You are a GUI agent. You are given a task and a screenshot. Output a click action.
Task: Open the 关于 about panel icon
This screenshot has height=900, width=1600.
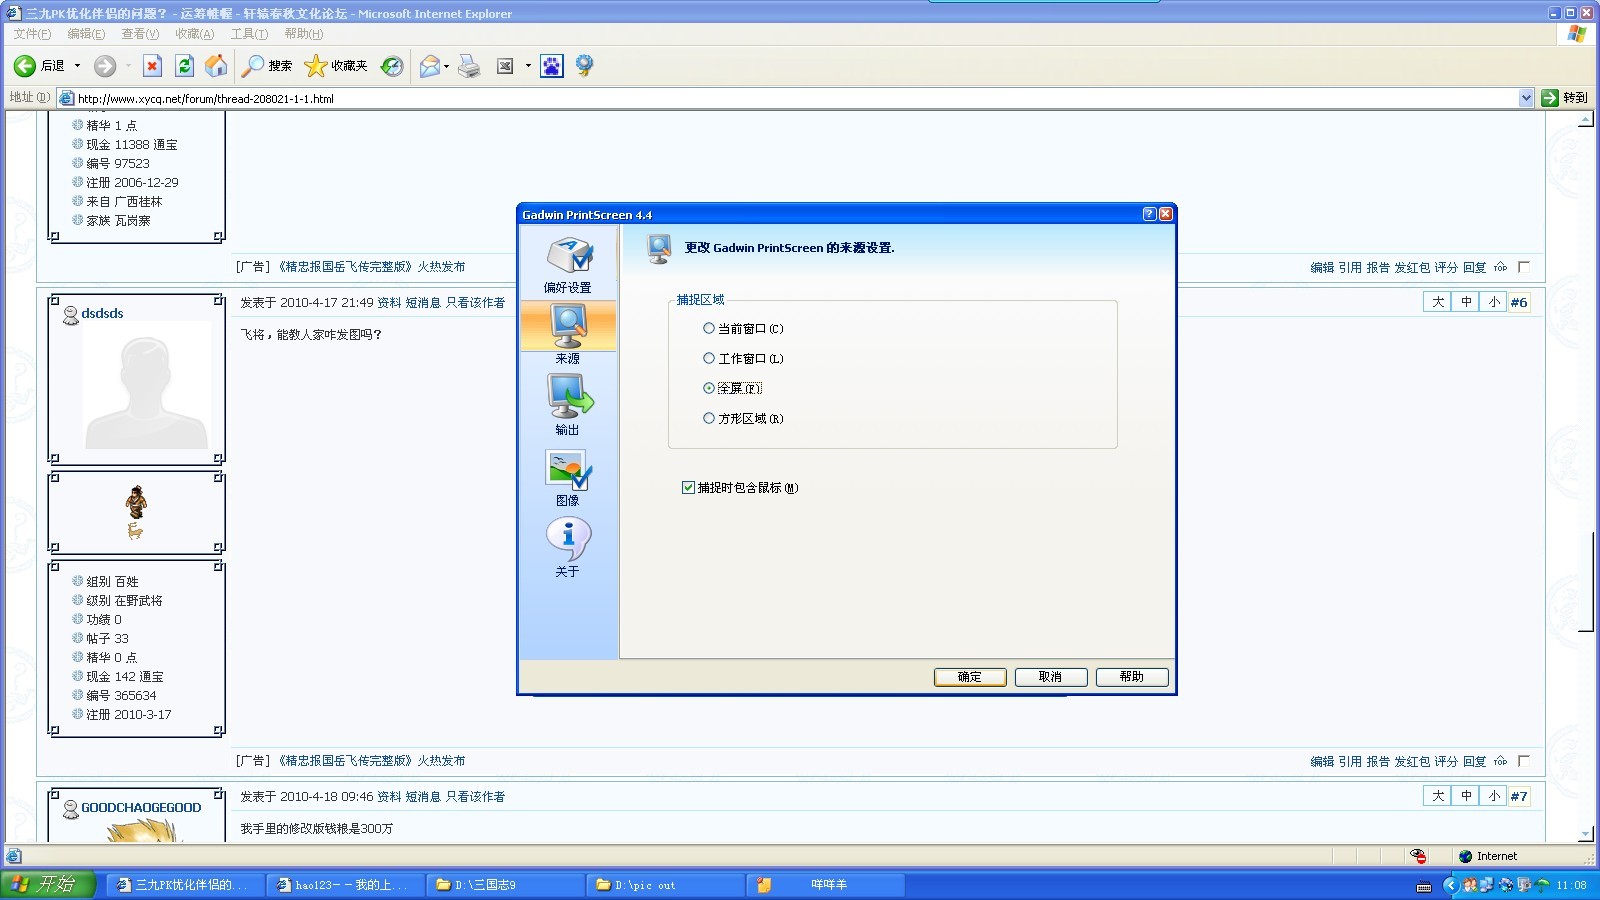pyautogui.click(x=568, y=540)
